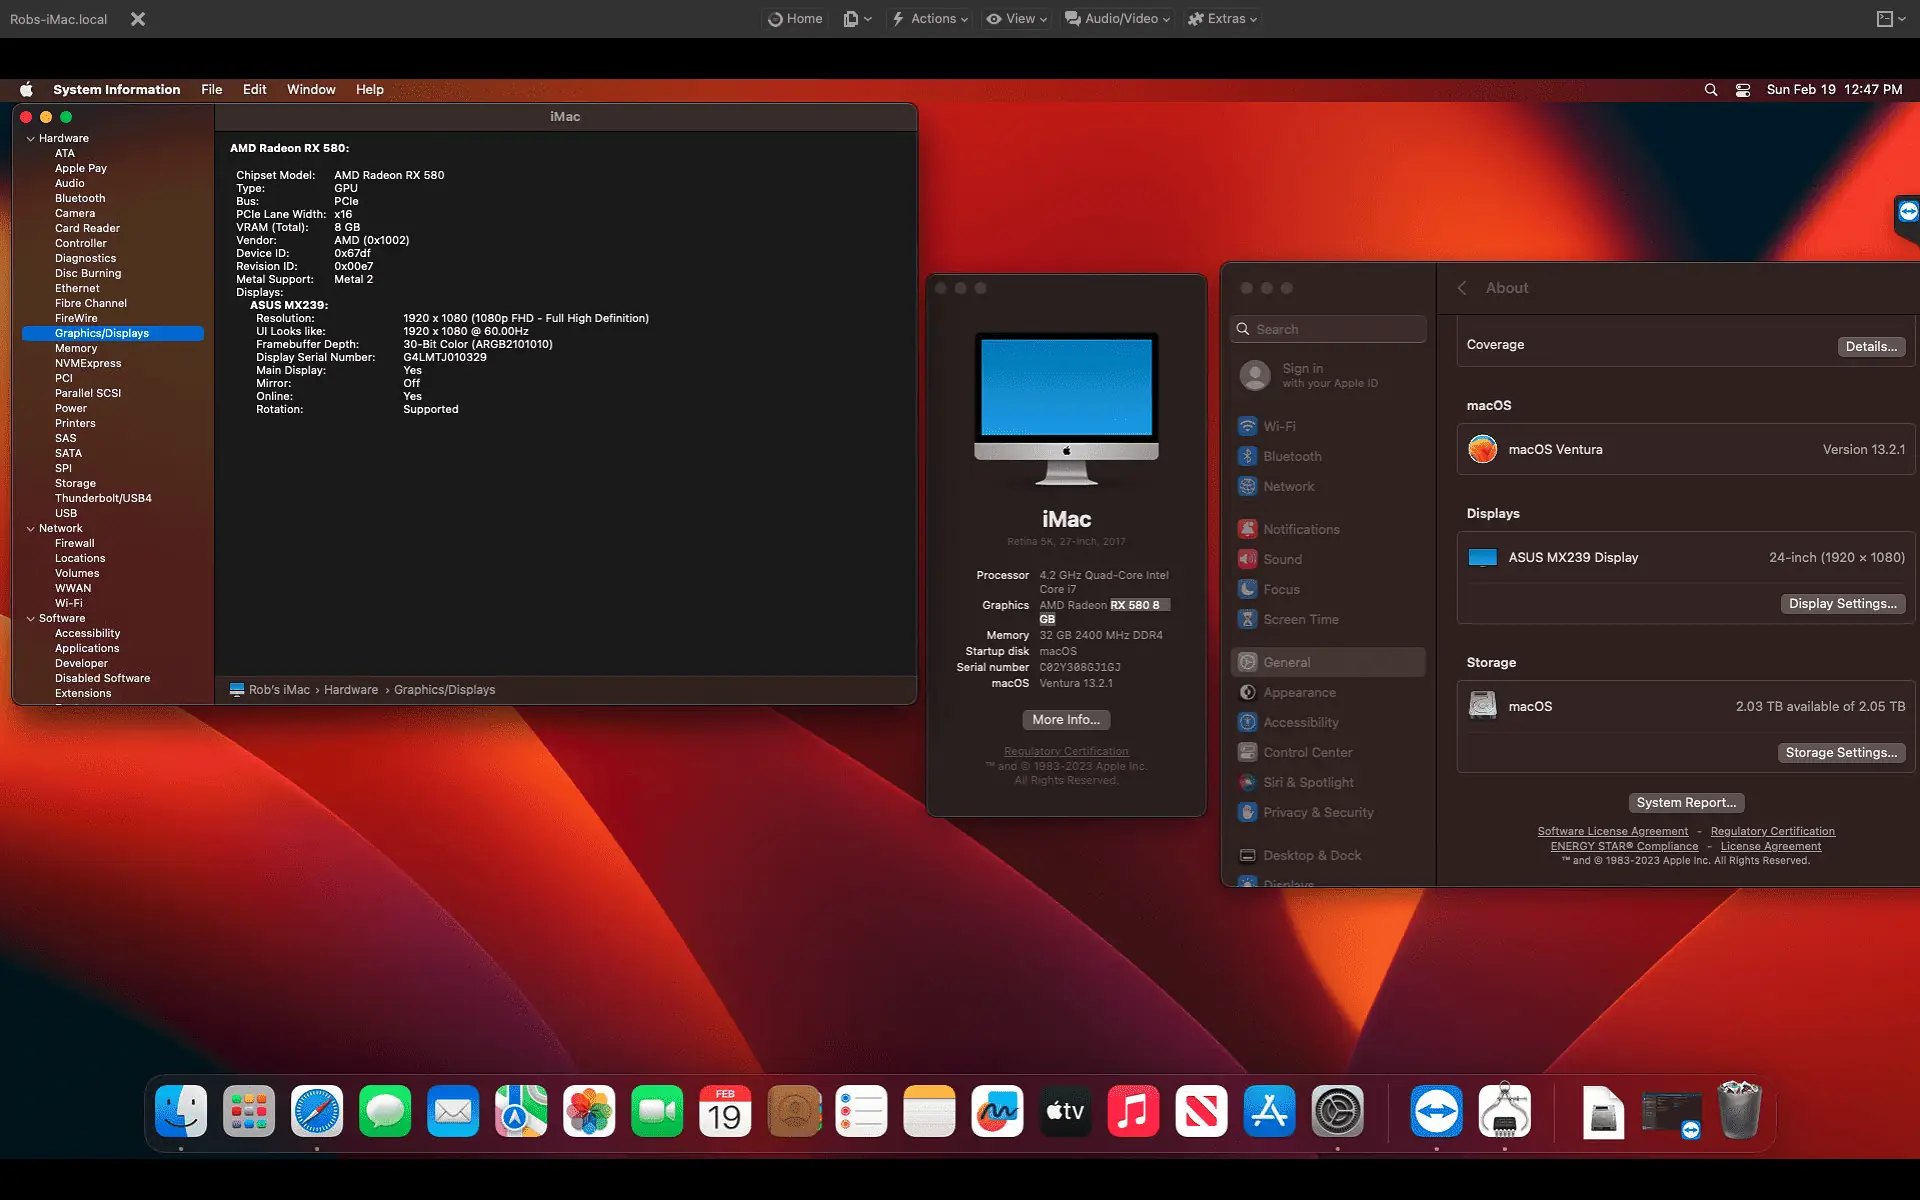This screenshot has height=1200, width=1920.
Task: Collapse the Network tree section
Action: 31,529
